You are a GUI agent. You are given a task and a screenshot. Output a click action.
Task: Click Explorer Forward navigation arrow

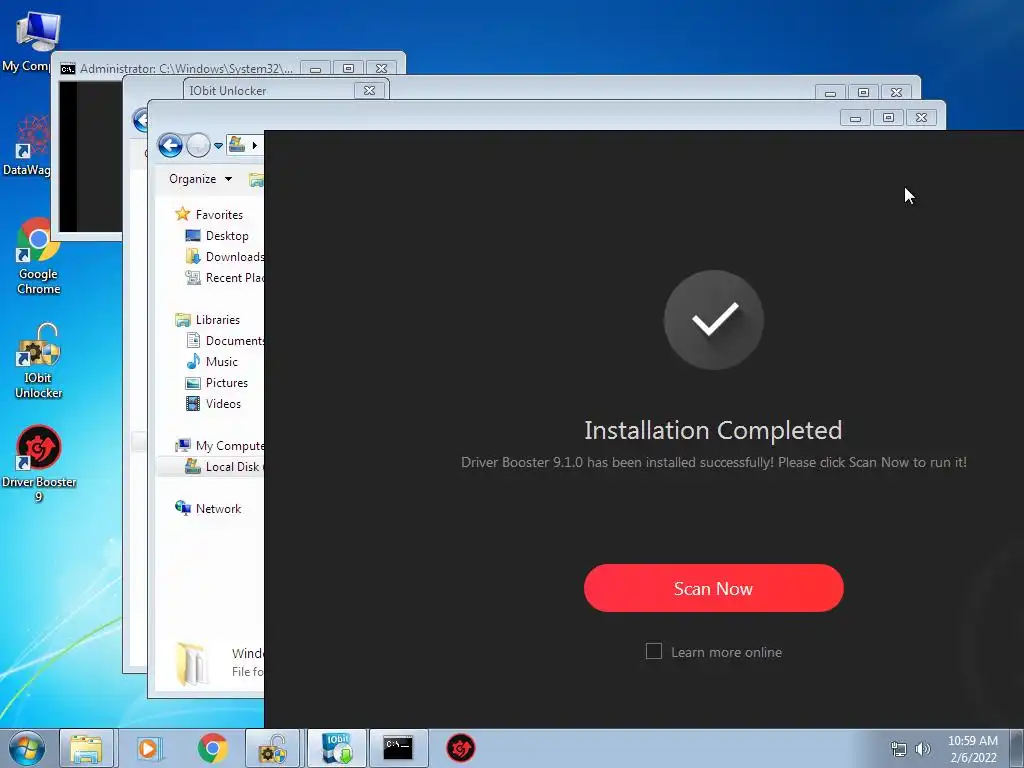pos(198,145)
